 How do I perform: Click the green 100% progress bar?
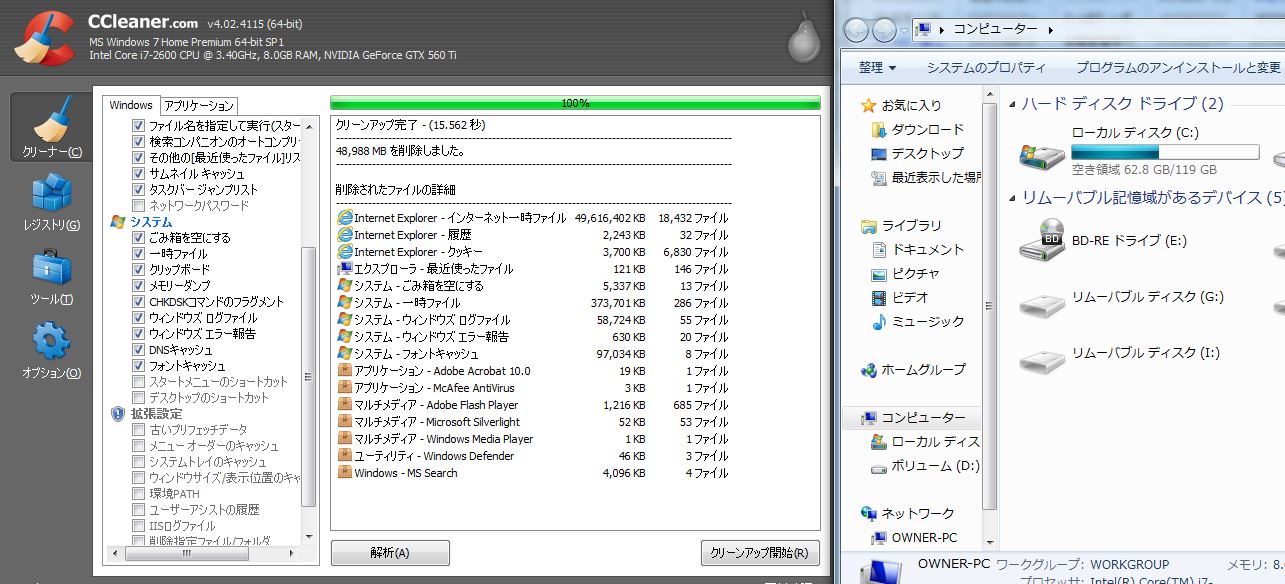coord(575,102)
